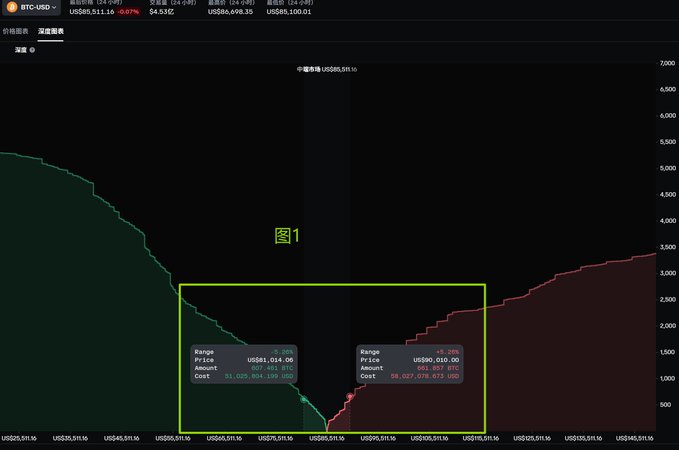Click the US$105,511.16 x-axis label
The image size is (679, 450).
(x=429, y=438)
